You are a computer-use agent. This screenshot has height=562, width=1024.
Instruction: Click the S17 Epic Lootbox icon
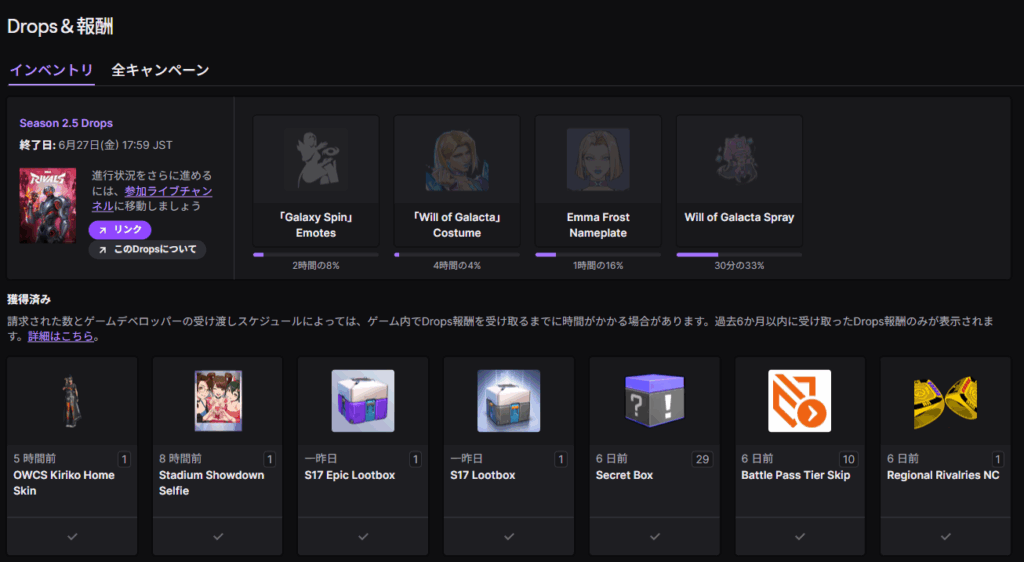coord(363,401)
